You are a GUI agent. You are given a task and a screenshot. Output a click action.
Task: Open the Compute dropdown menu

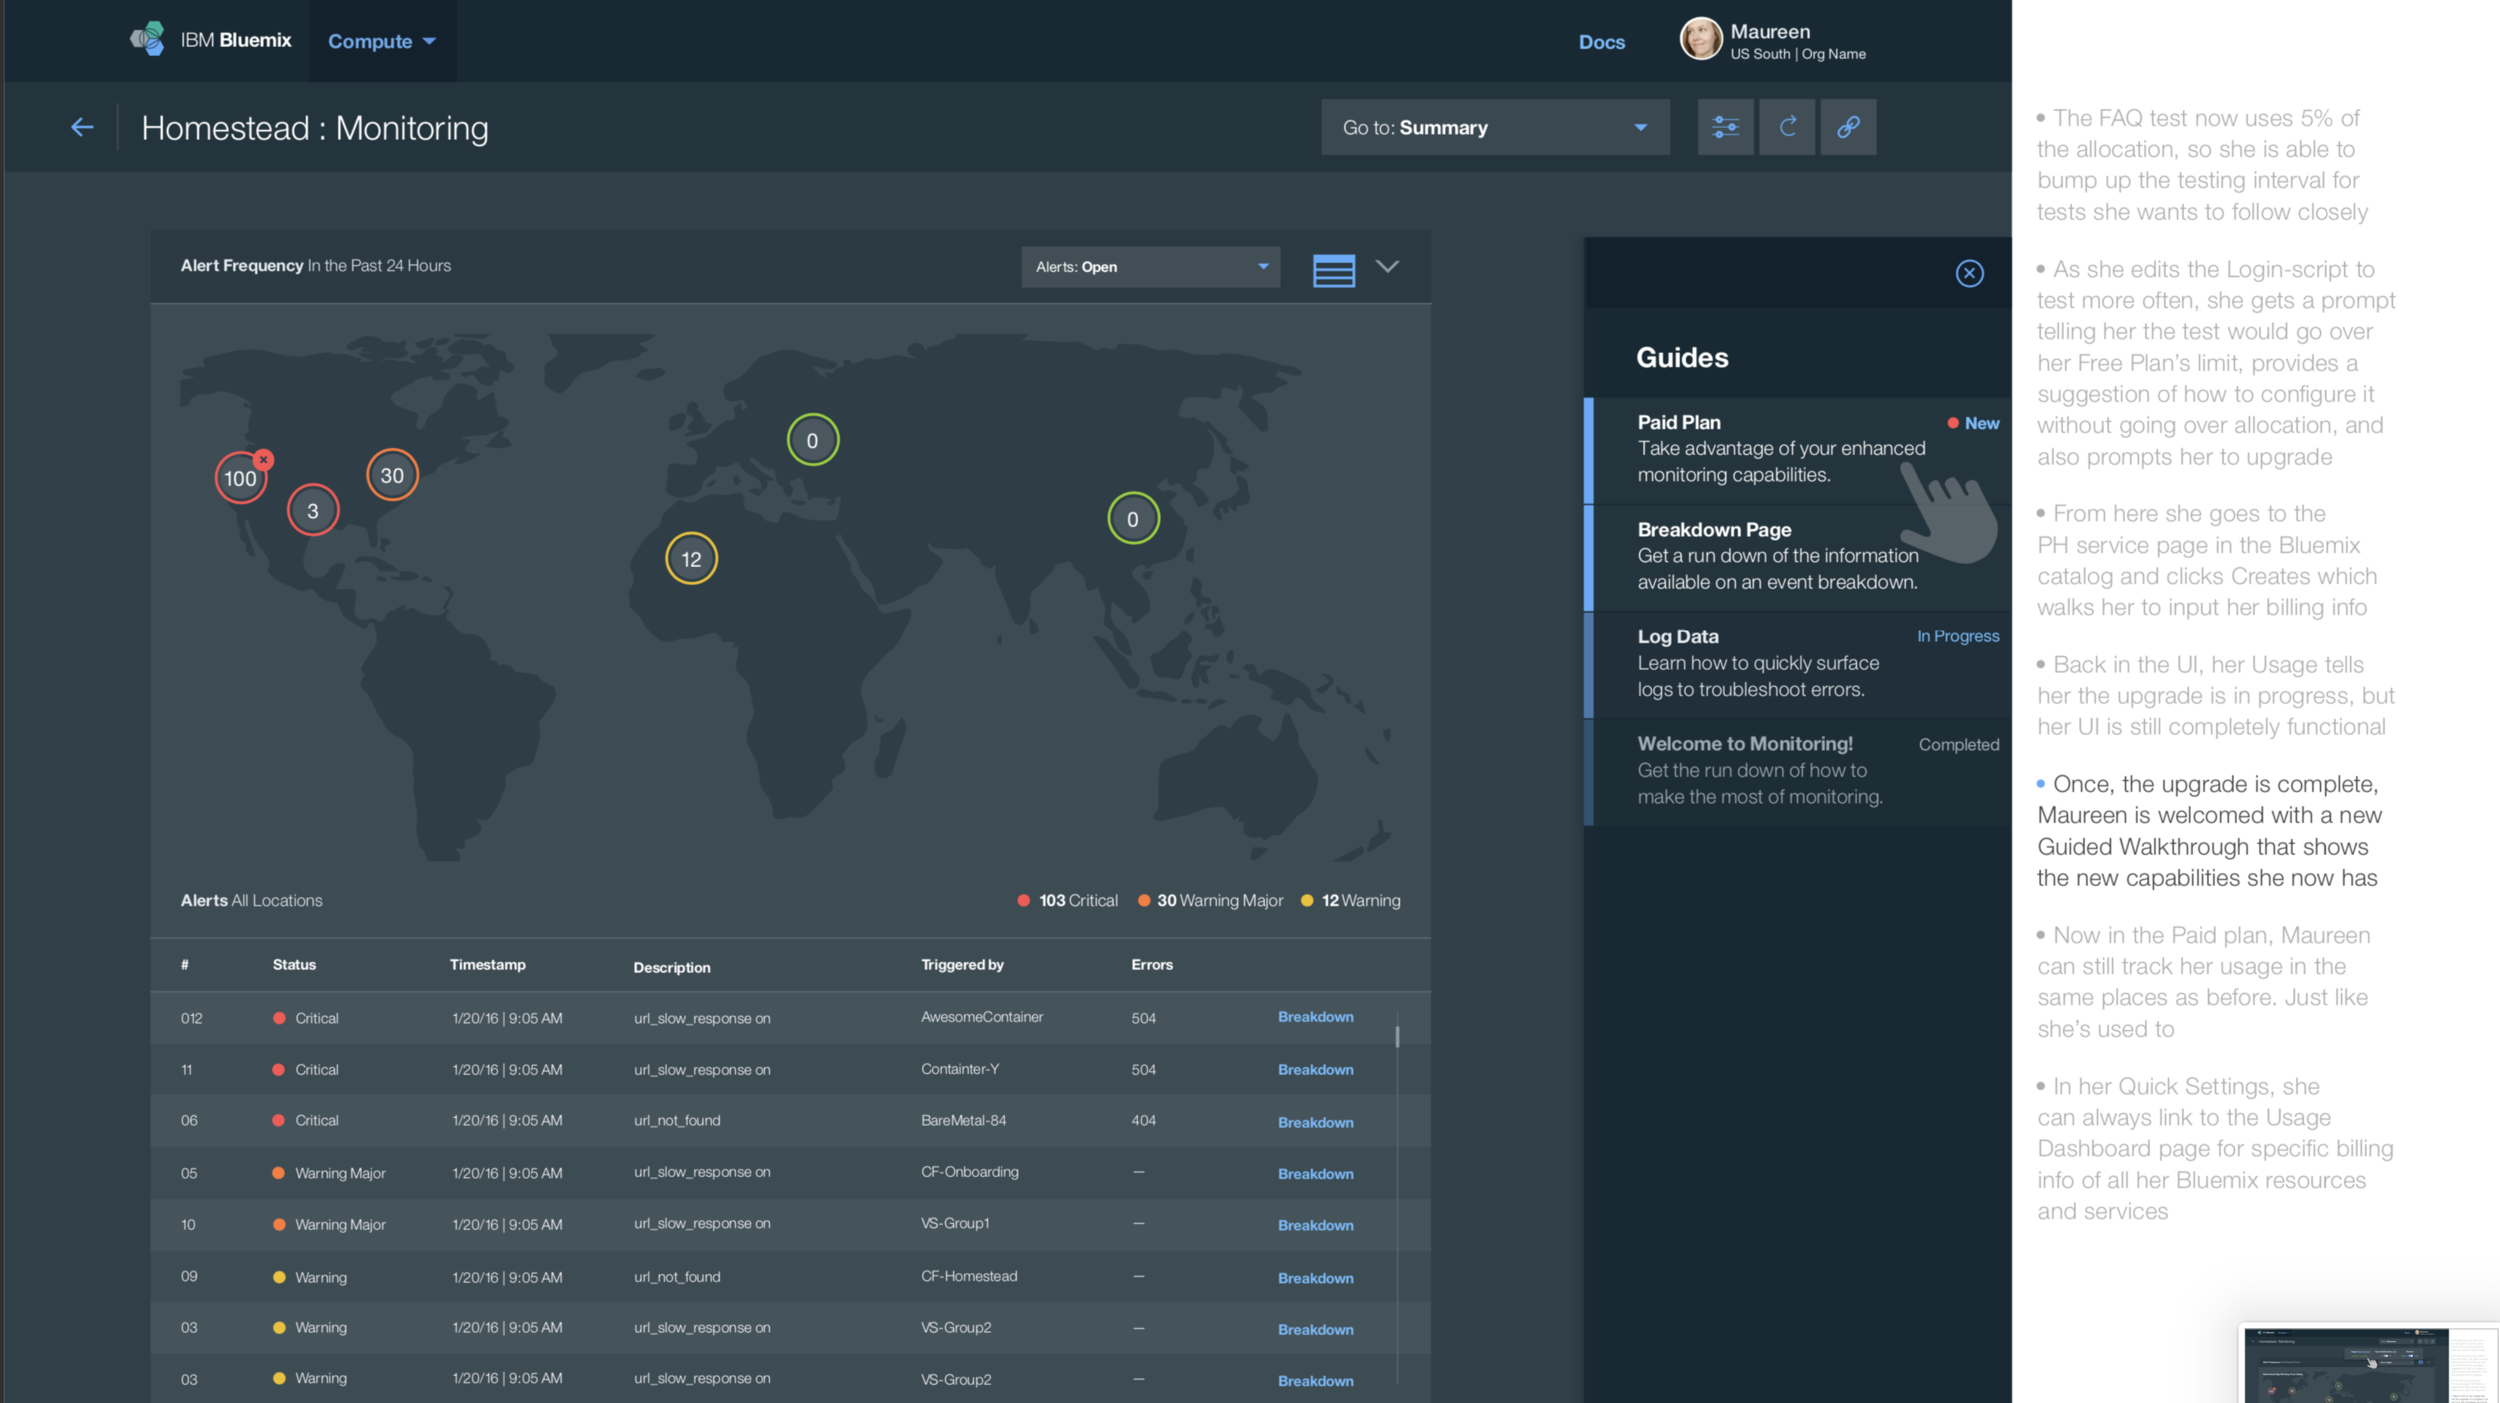(x=382, y=41)
